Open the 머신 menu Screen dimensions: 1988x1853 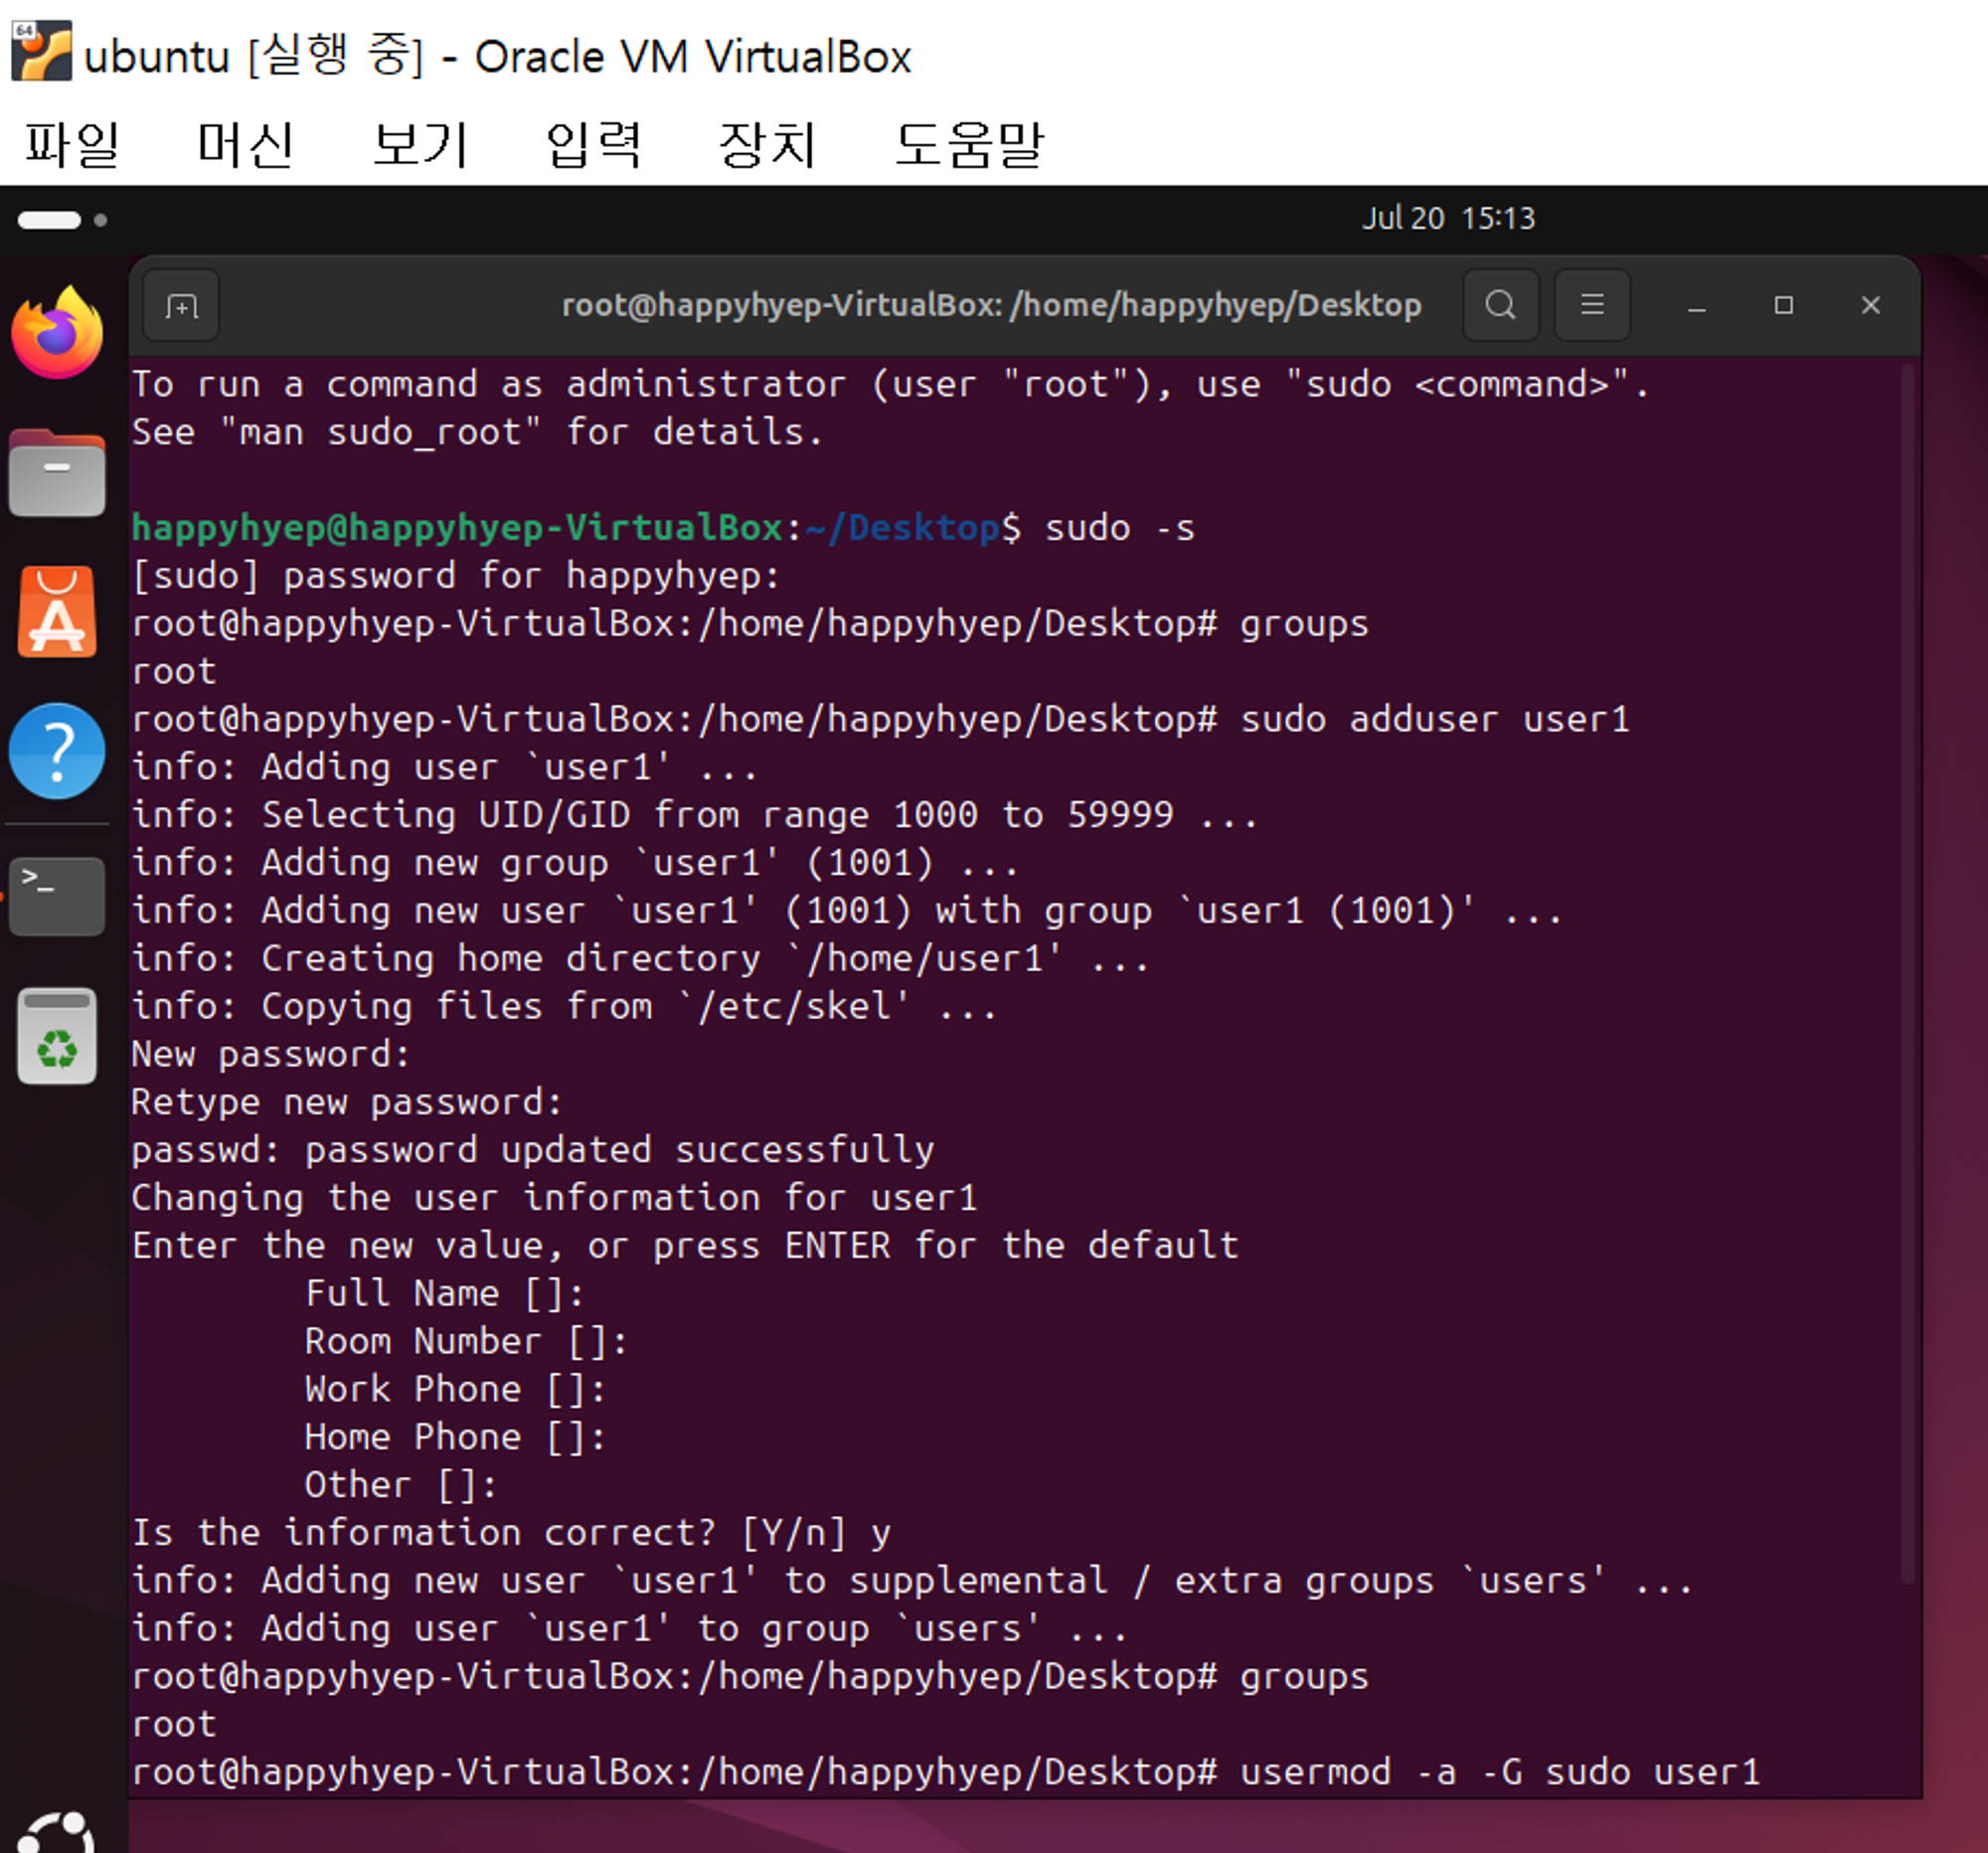coord(245,145)
